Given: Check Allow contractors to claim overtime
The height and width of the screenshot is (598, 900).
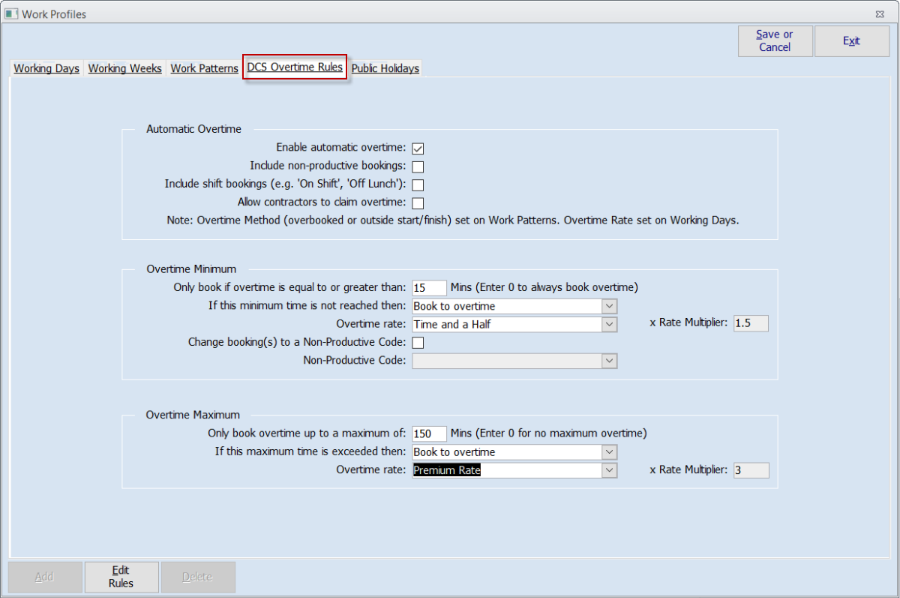Looking at the screenshot, I should (x=418, y=203).
